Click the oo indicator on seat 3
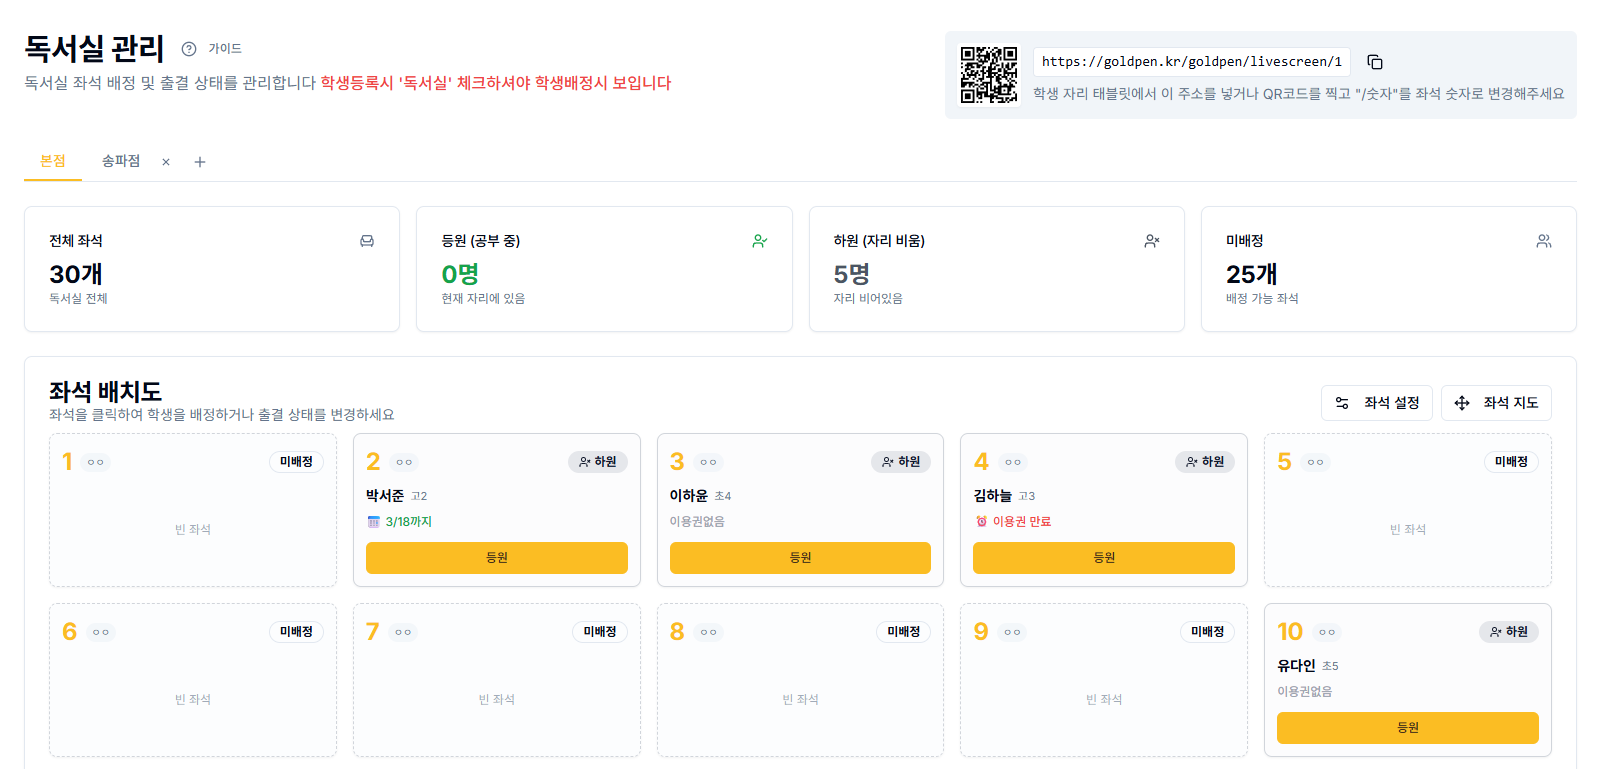The image size is (1598, 769). click(x=708, y=462)
